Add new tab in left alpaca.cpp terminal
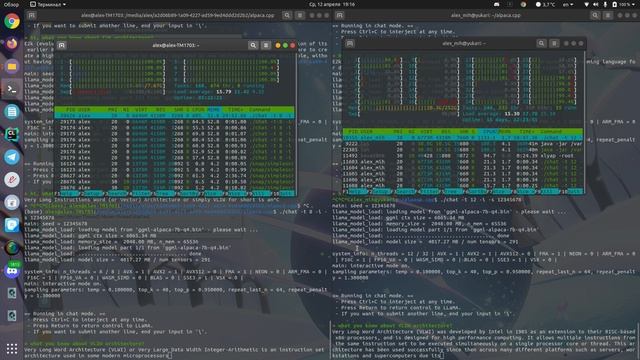This screenshot has height=360, width=640. (x=31, y=15)
